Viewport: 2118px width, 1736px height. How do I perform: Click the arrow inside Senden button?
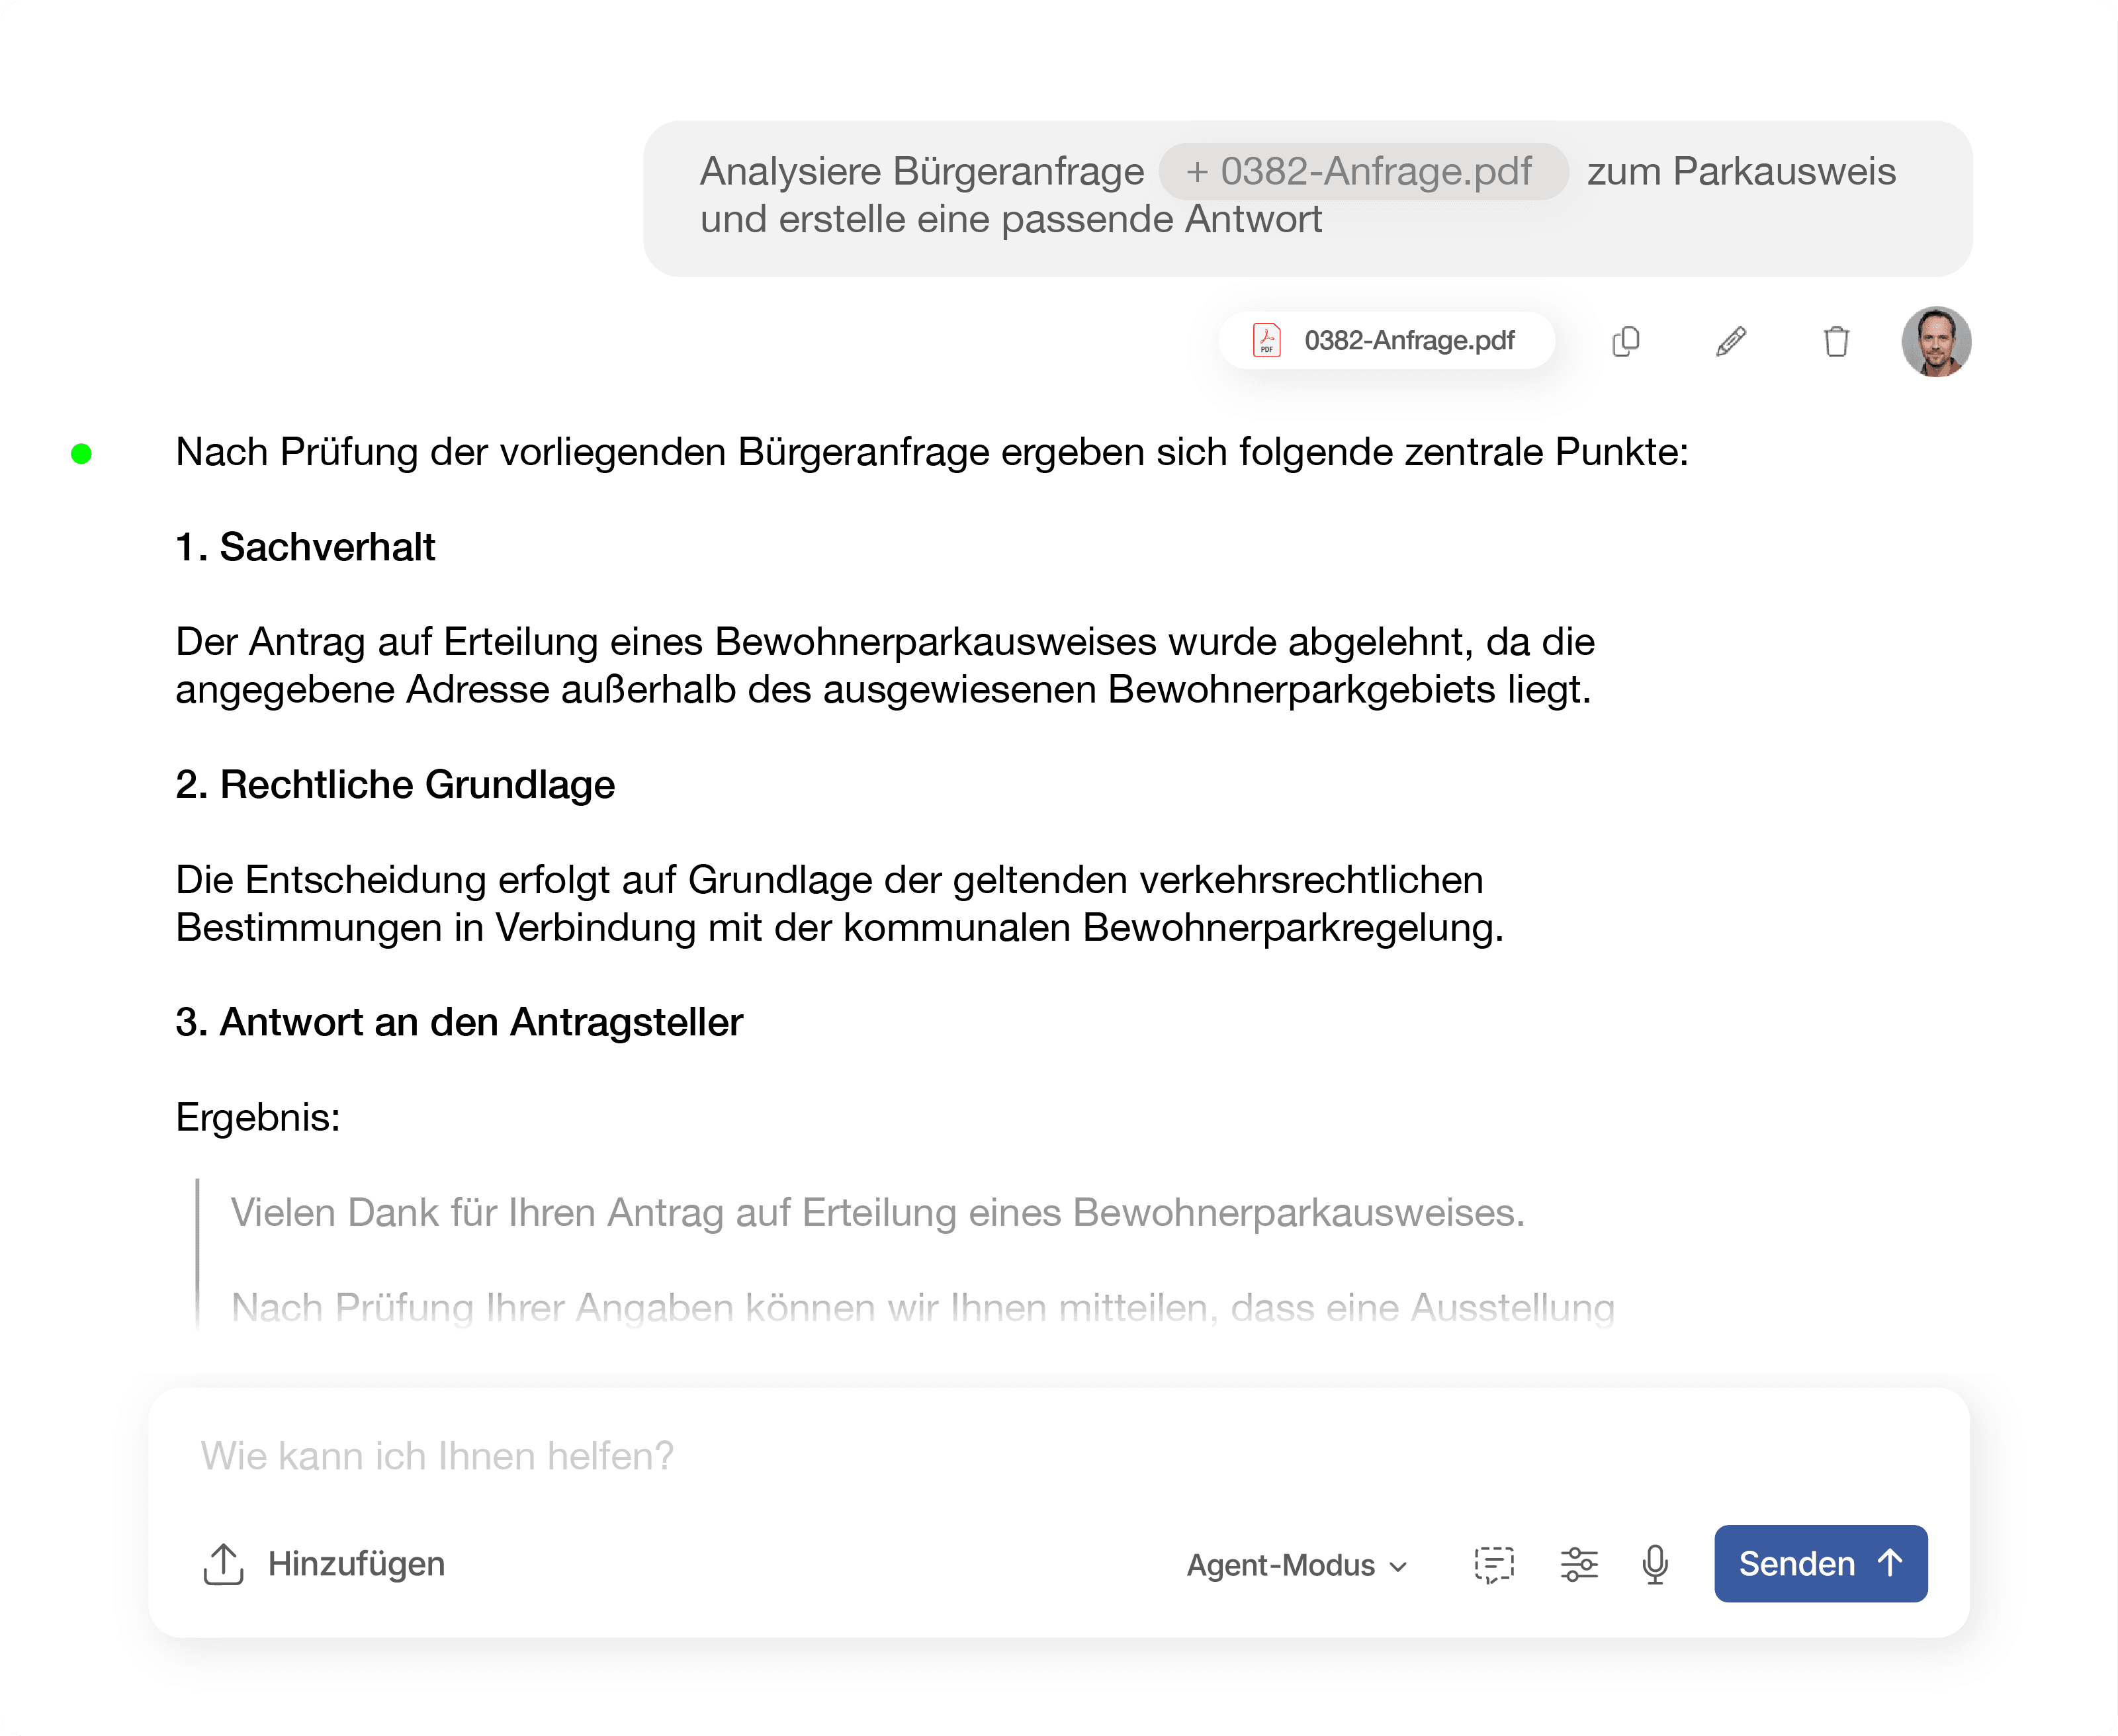pyautogui.click(x=1890, y=1562)
